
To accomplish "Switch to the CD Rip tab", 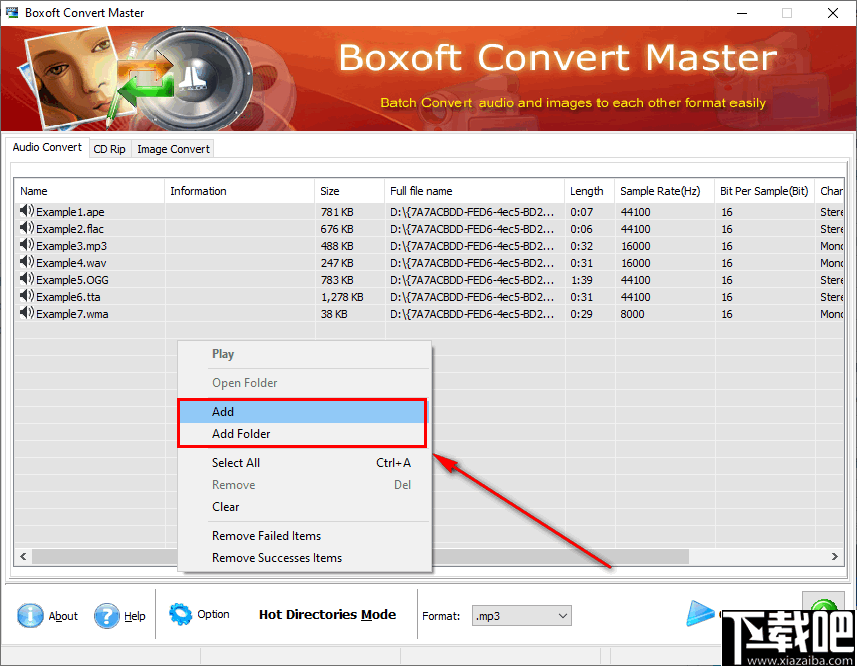I will [x=109, y=148].
